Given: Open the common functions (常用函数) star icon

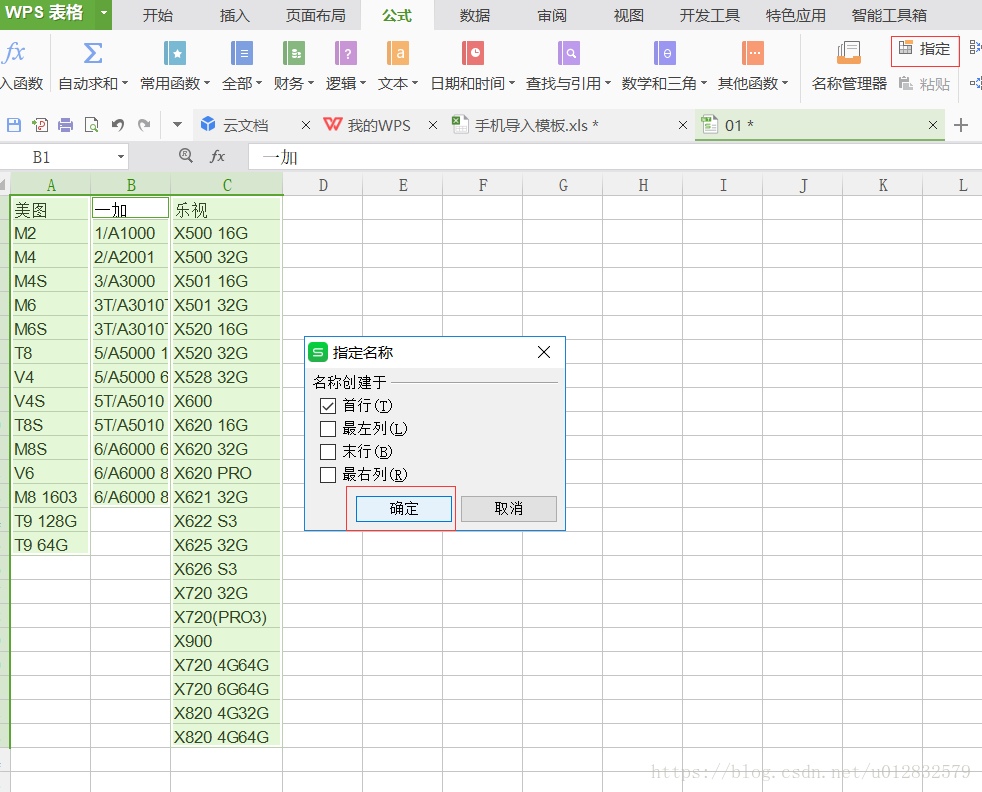Looking at the screenshot, I should 175,53.
